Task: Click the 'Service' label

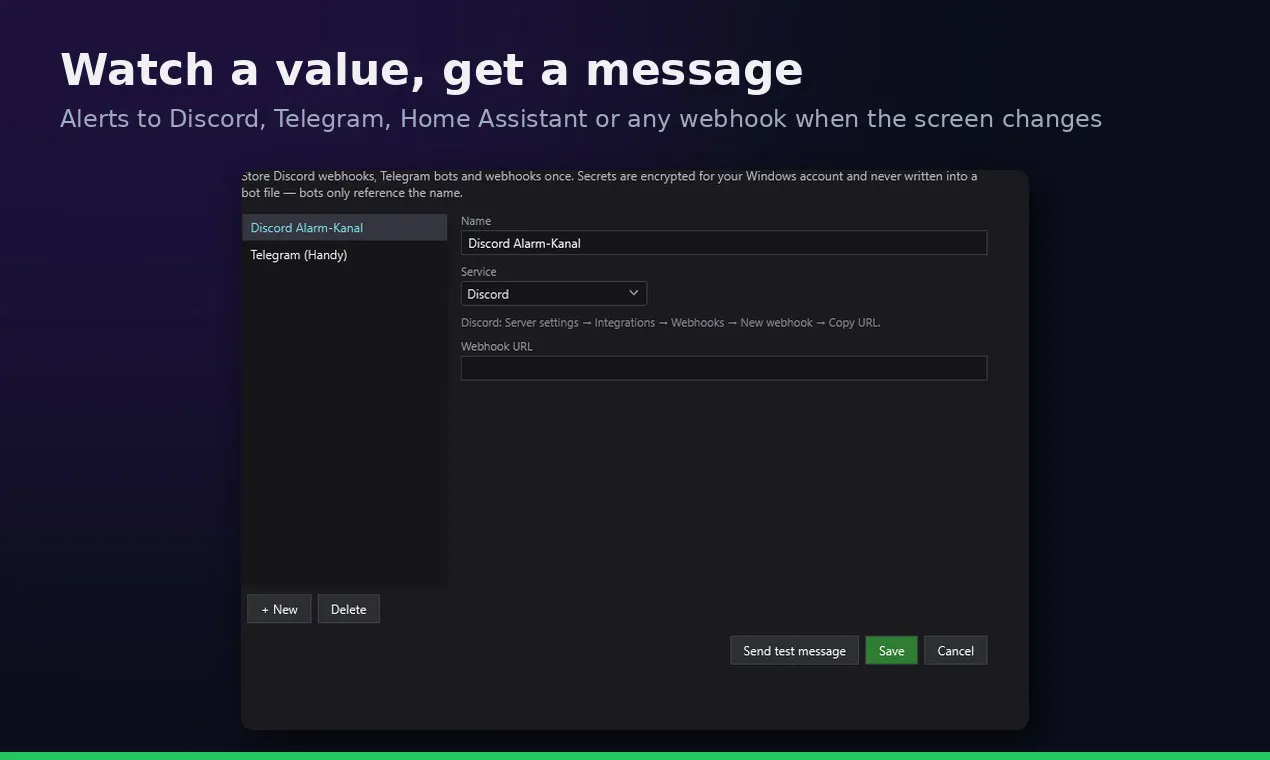Action: tap(479, 272)
